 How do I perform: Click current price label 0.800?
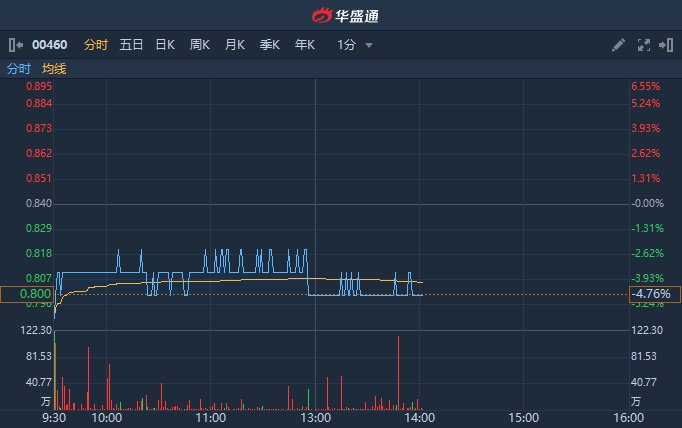pyautogui.click(x=27, y=294)
